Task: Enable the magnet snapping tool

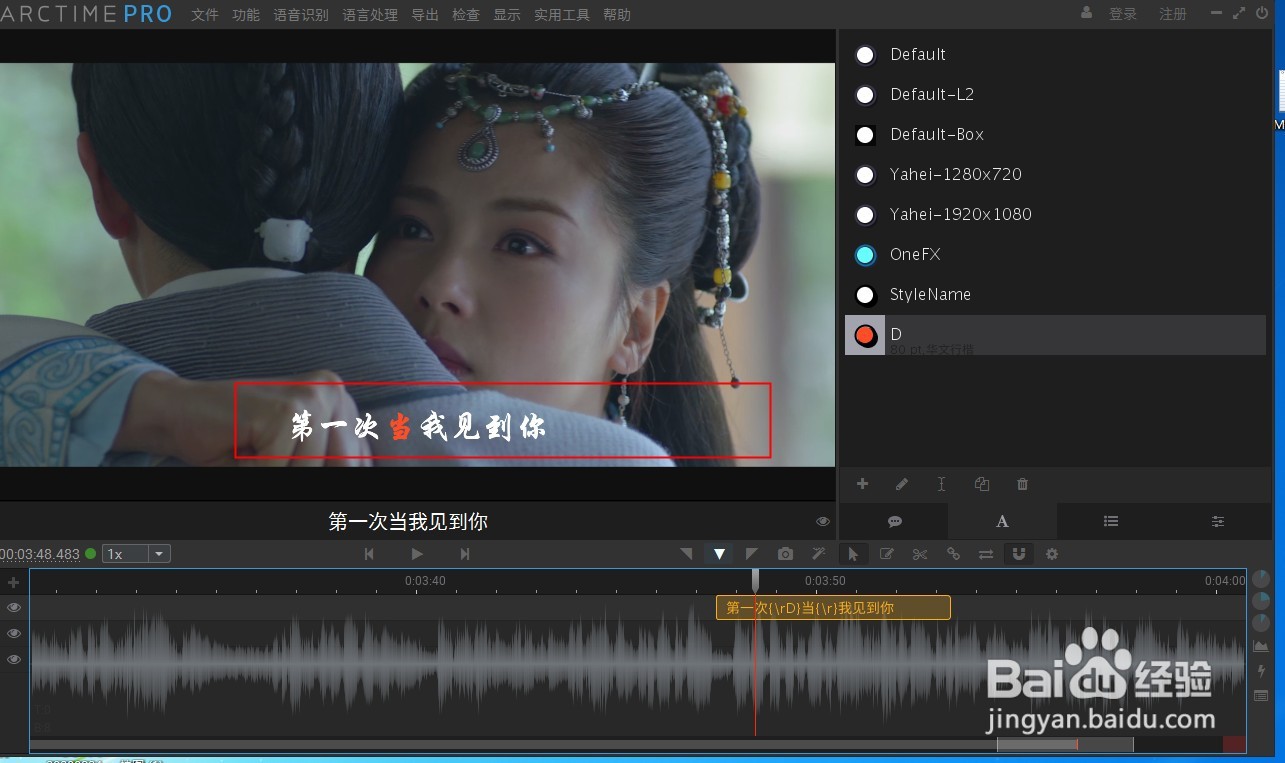Action: (x=1018, y=553)
